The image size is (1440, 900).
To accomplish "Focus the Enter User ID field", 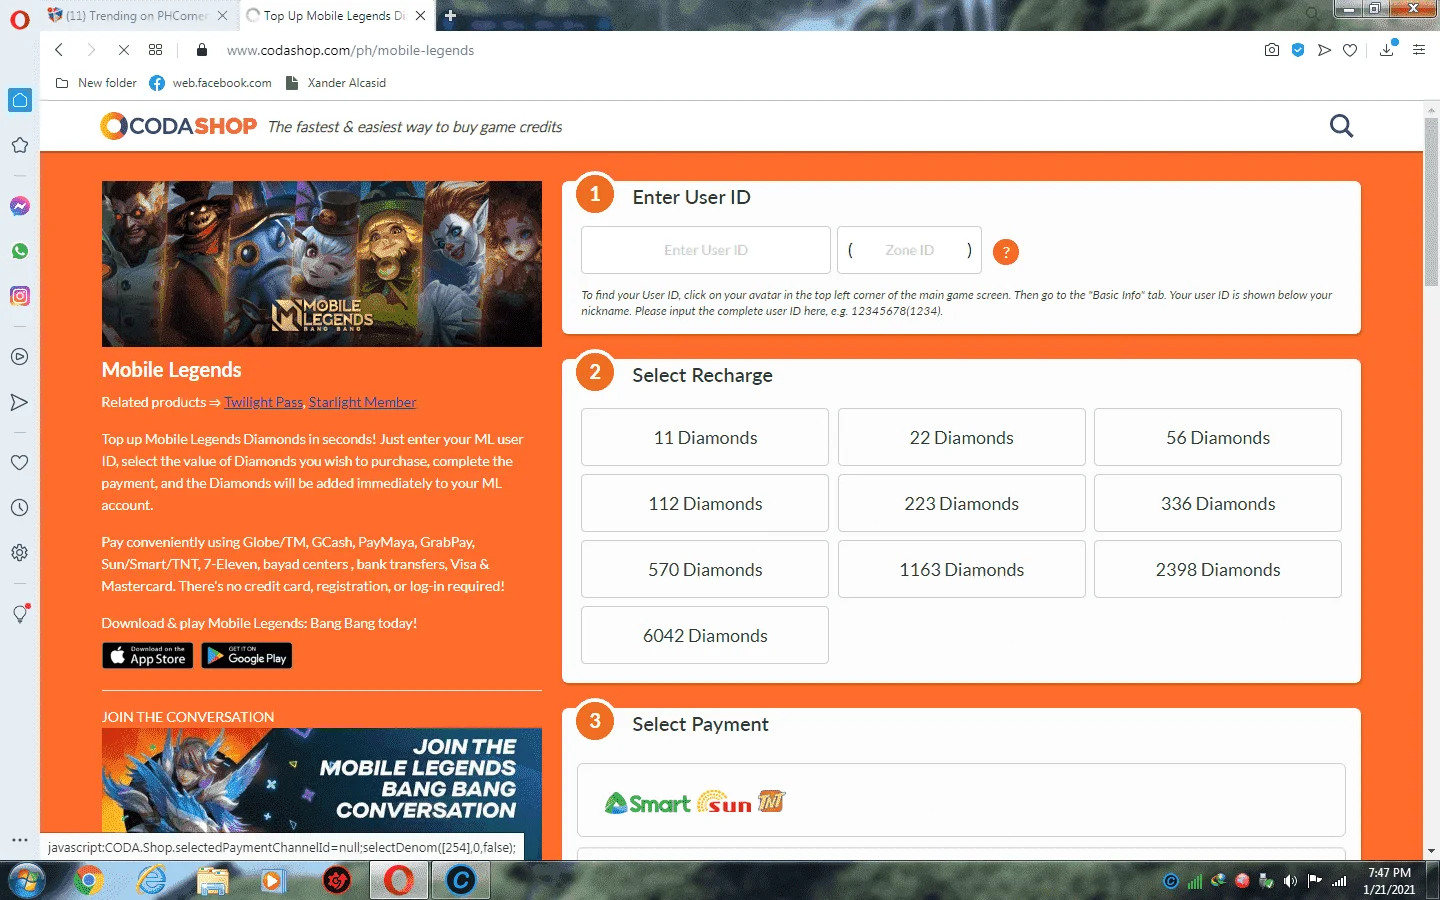I will [x=706, y=250].
